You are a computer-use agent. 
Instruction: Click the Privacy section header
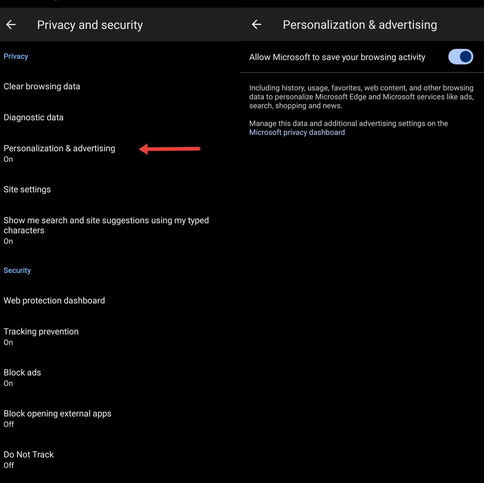(16, 56)
